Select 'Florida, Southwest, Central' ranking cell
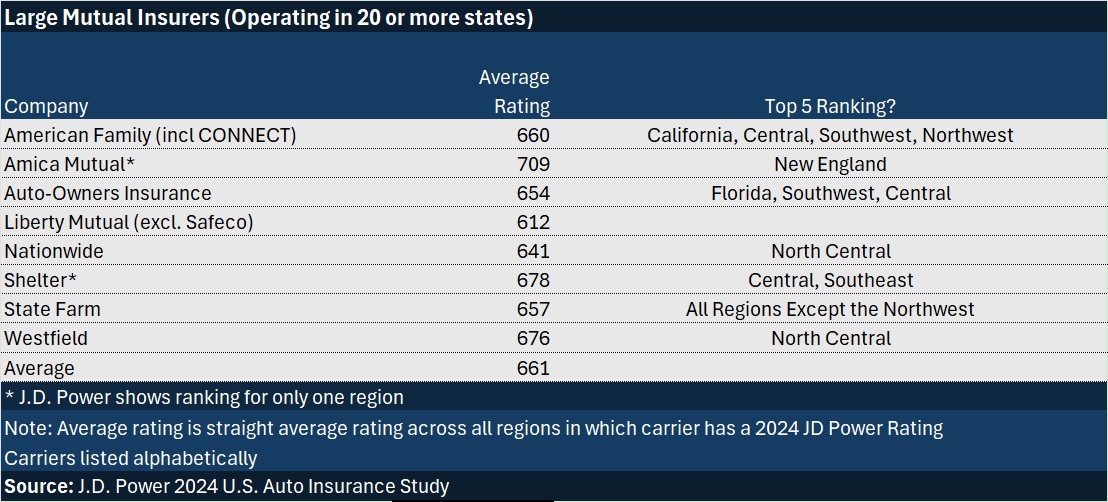Image resolution: width=1108 pixels, height=502 pixels. pos(829,193)
